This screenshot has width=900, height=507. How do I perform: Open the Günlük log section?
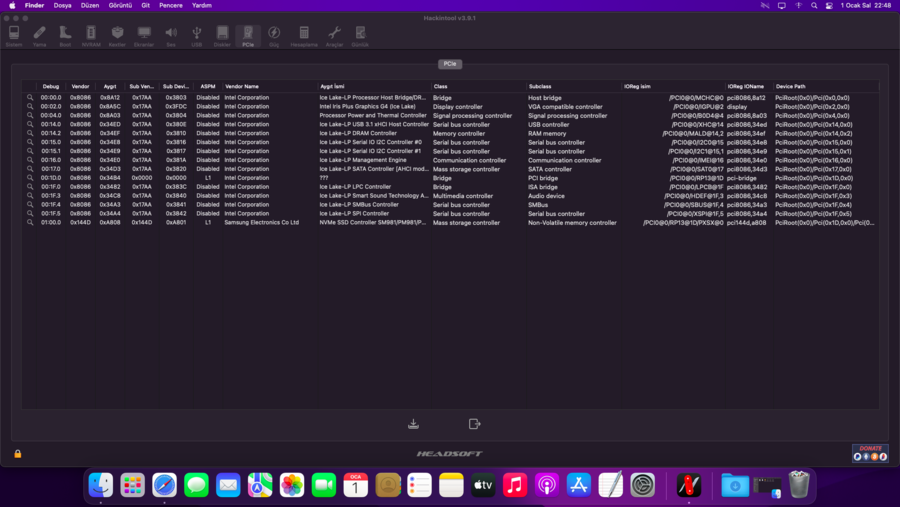pos(360,36)
